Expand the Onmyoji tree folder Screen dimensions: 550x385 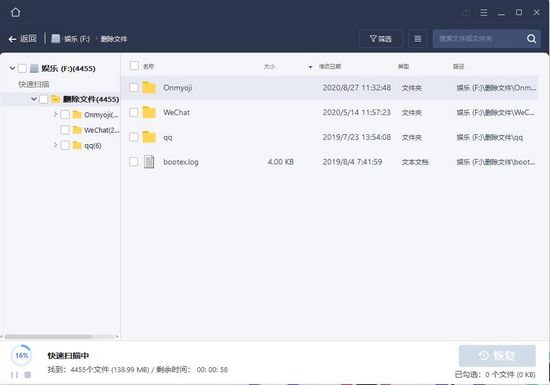55,114
